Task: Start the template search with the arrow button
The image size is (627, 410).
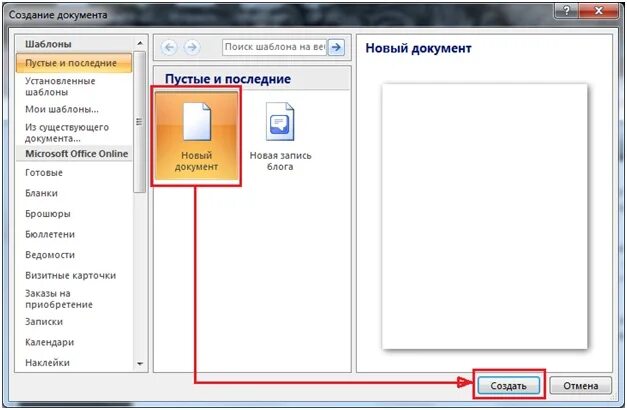Action: (x=336, y=47)
